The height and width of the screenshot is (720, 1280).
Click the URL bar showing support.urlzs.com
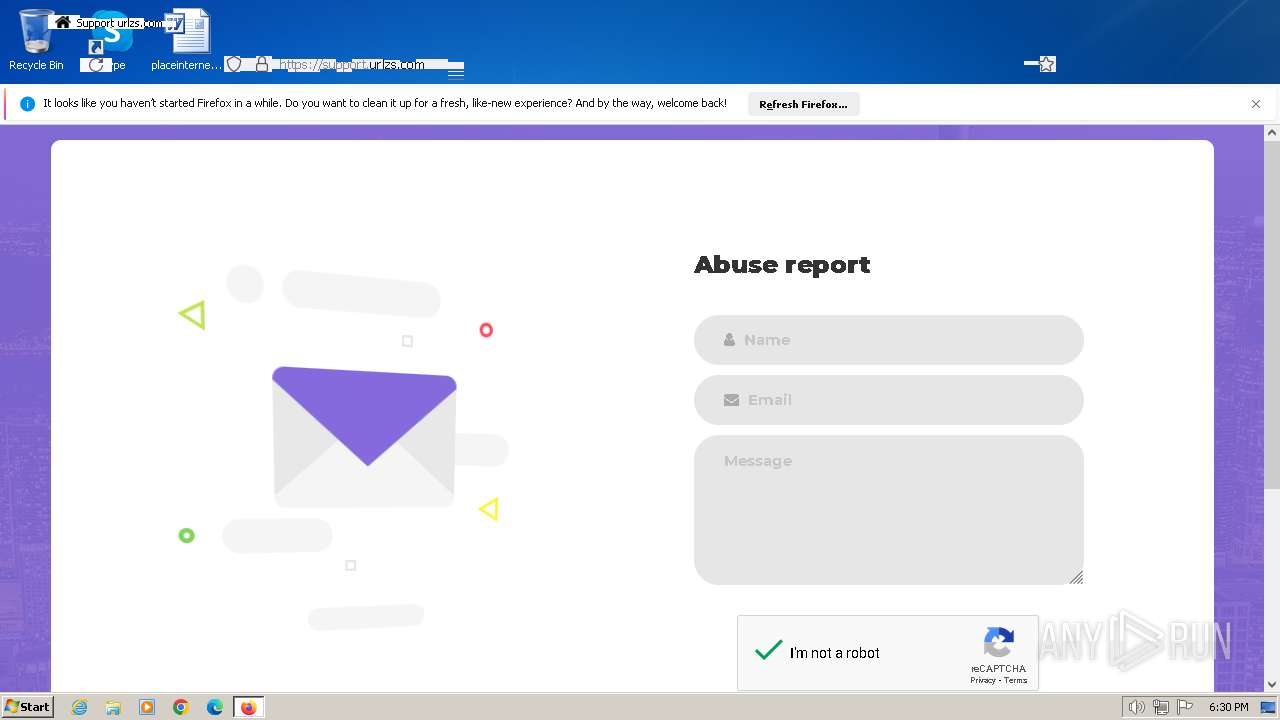pos(352,64)
